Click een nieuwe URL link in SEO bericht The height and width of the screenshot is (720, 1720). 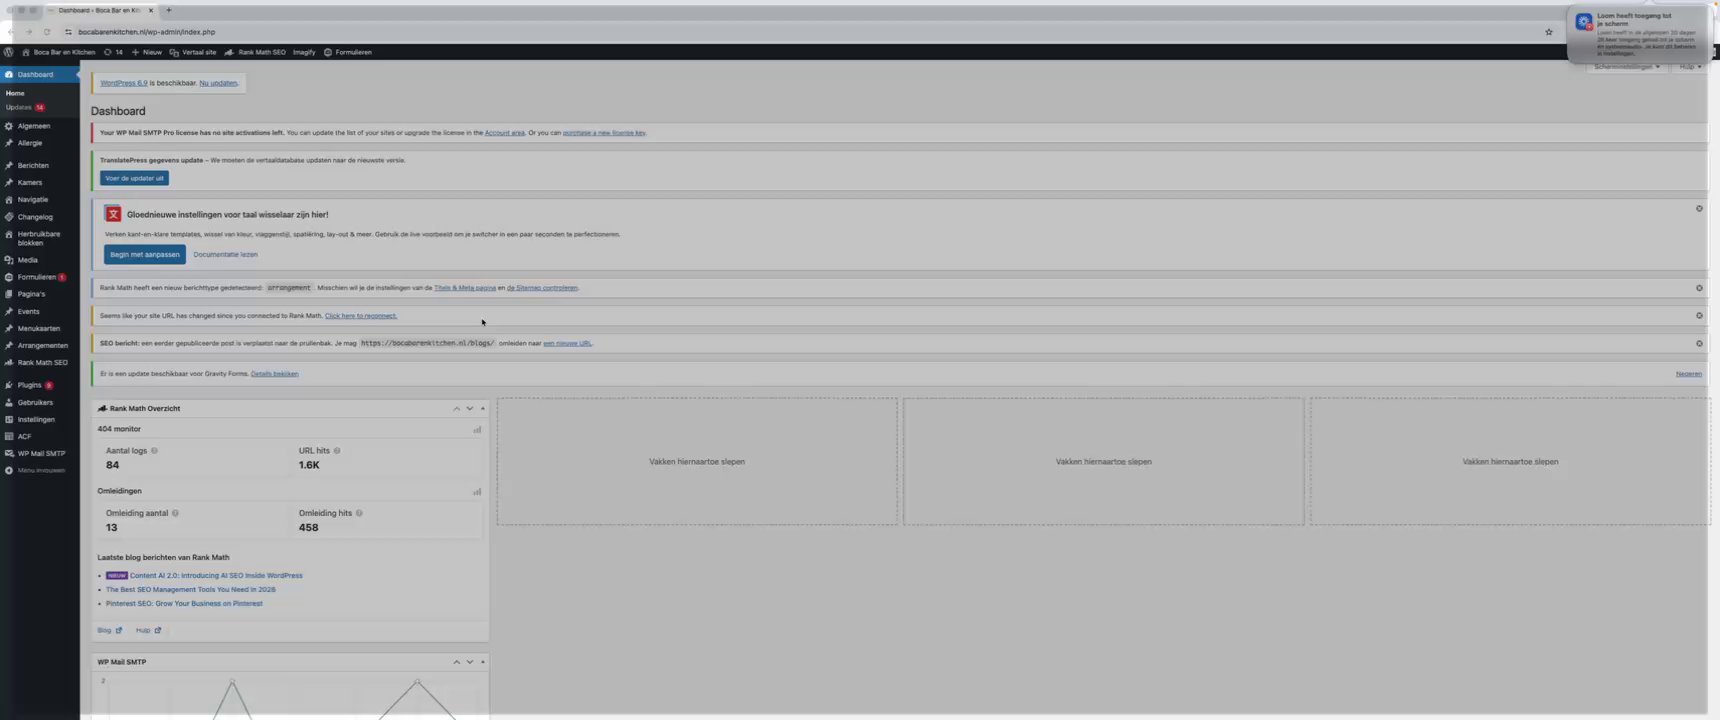pos(567,343)
